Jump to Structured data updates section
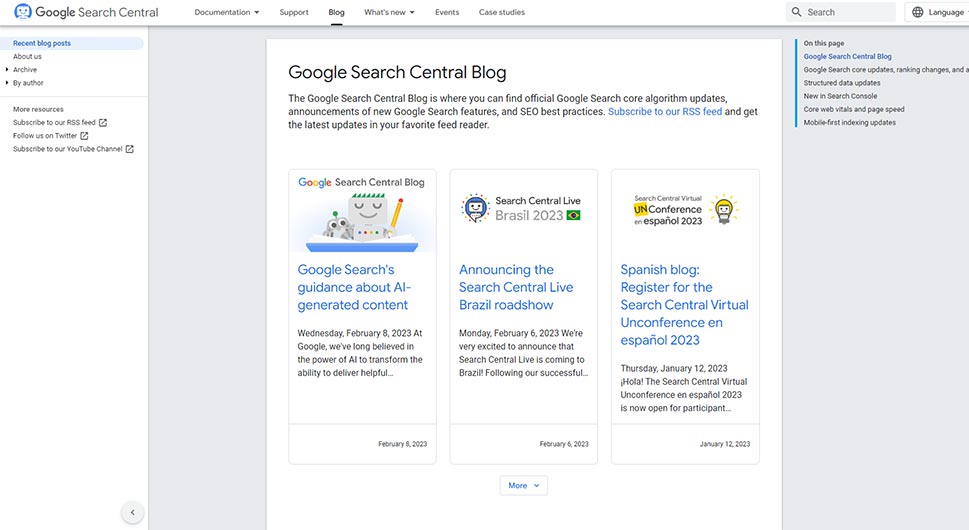969x530 pixels. point(842,83)
